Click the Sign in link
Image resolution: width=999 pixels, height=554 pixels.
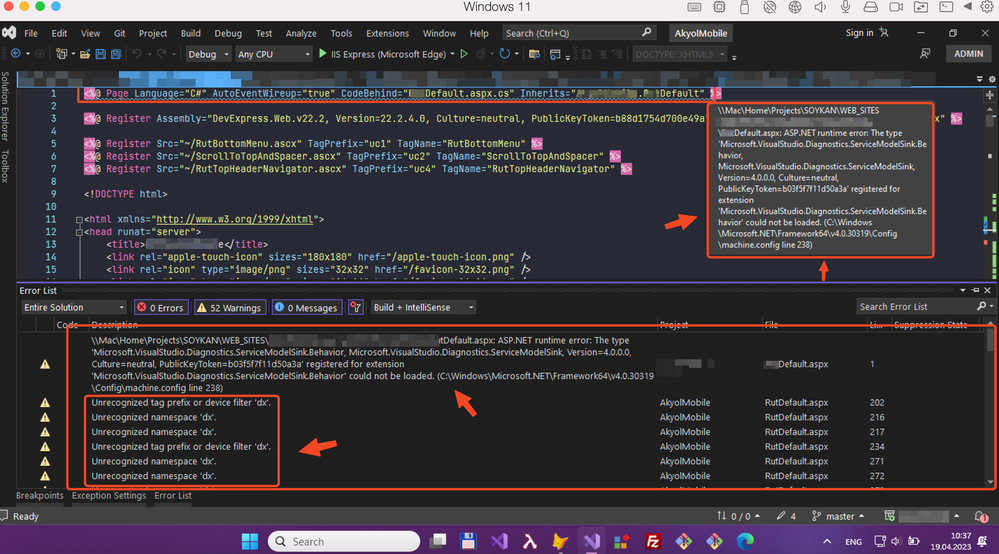[x=859, y=33]
